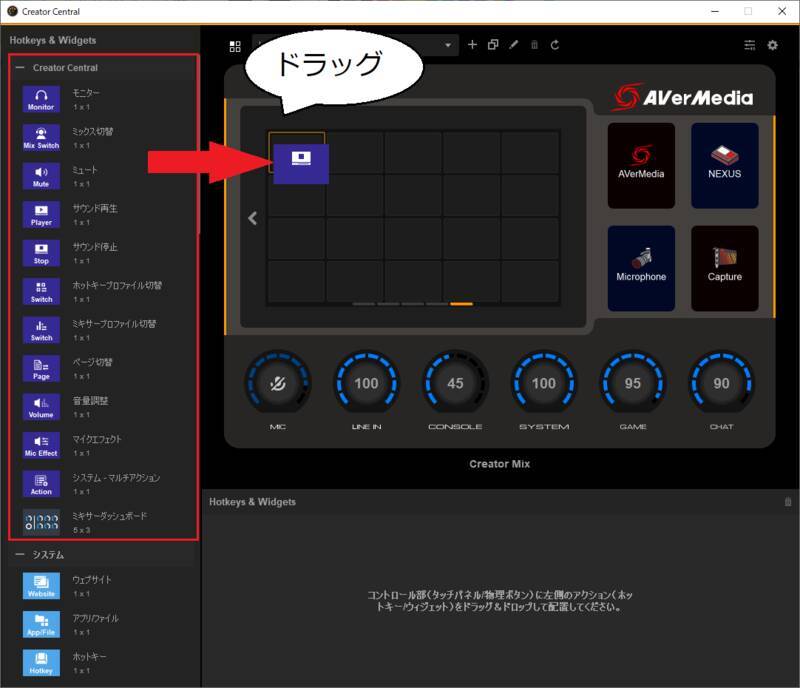Click the plus icon to add profile
The image size is (800, 688).
(473, 45)
